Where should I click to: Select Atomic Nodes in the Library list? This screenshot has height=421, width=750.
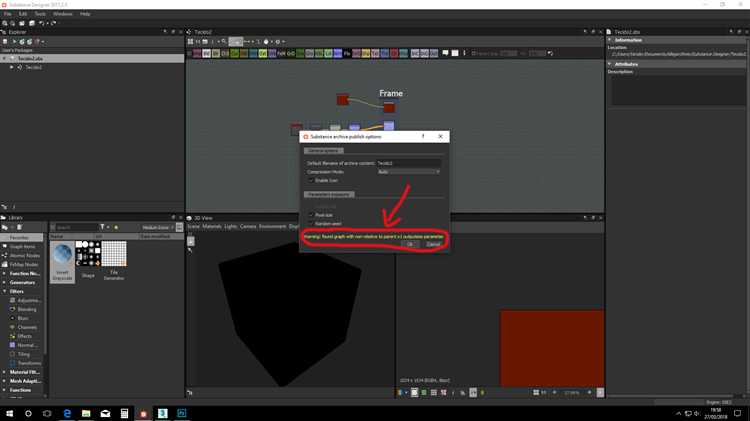pos(23,255)
